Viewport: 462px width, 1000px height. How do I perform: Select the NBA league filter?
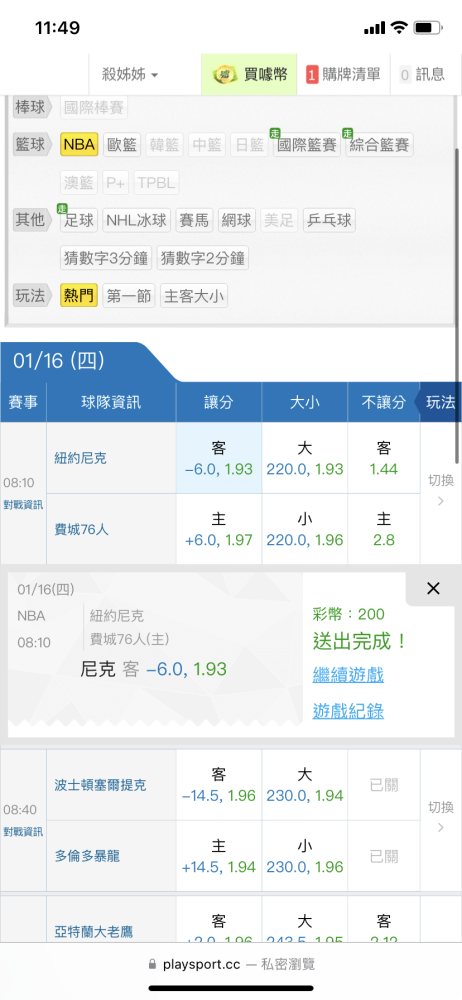click(x=79, y=145)
